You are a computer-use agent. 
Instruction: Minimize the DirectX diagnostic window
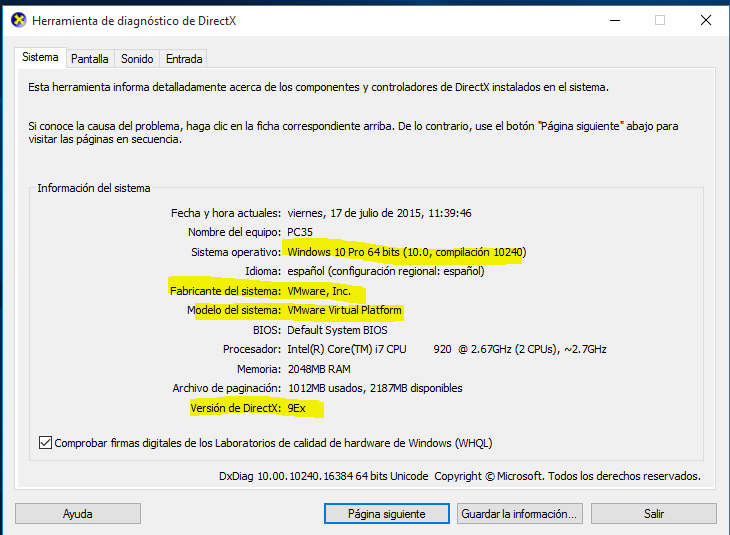point(615,20)
